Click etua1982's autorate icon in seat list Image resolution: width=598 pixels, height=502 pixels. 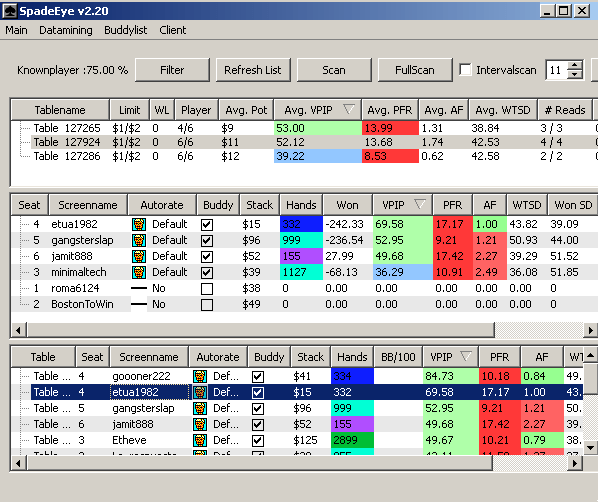[x=139, y=224]
